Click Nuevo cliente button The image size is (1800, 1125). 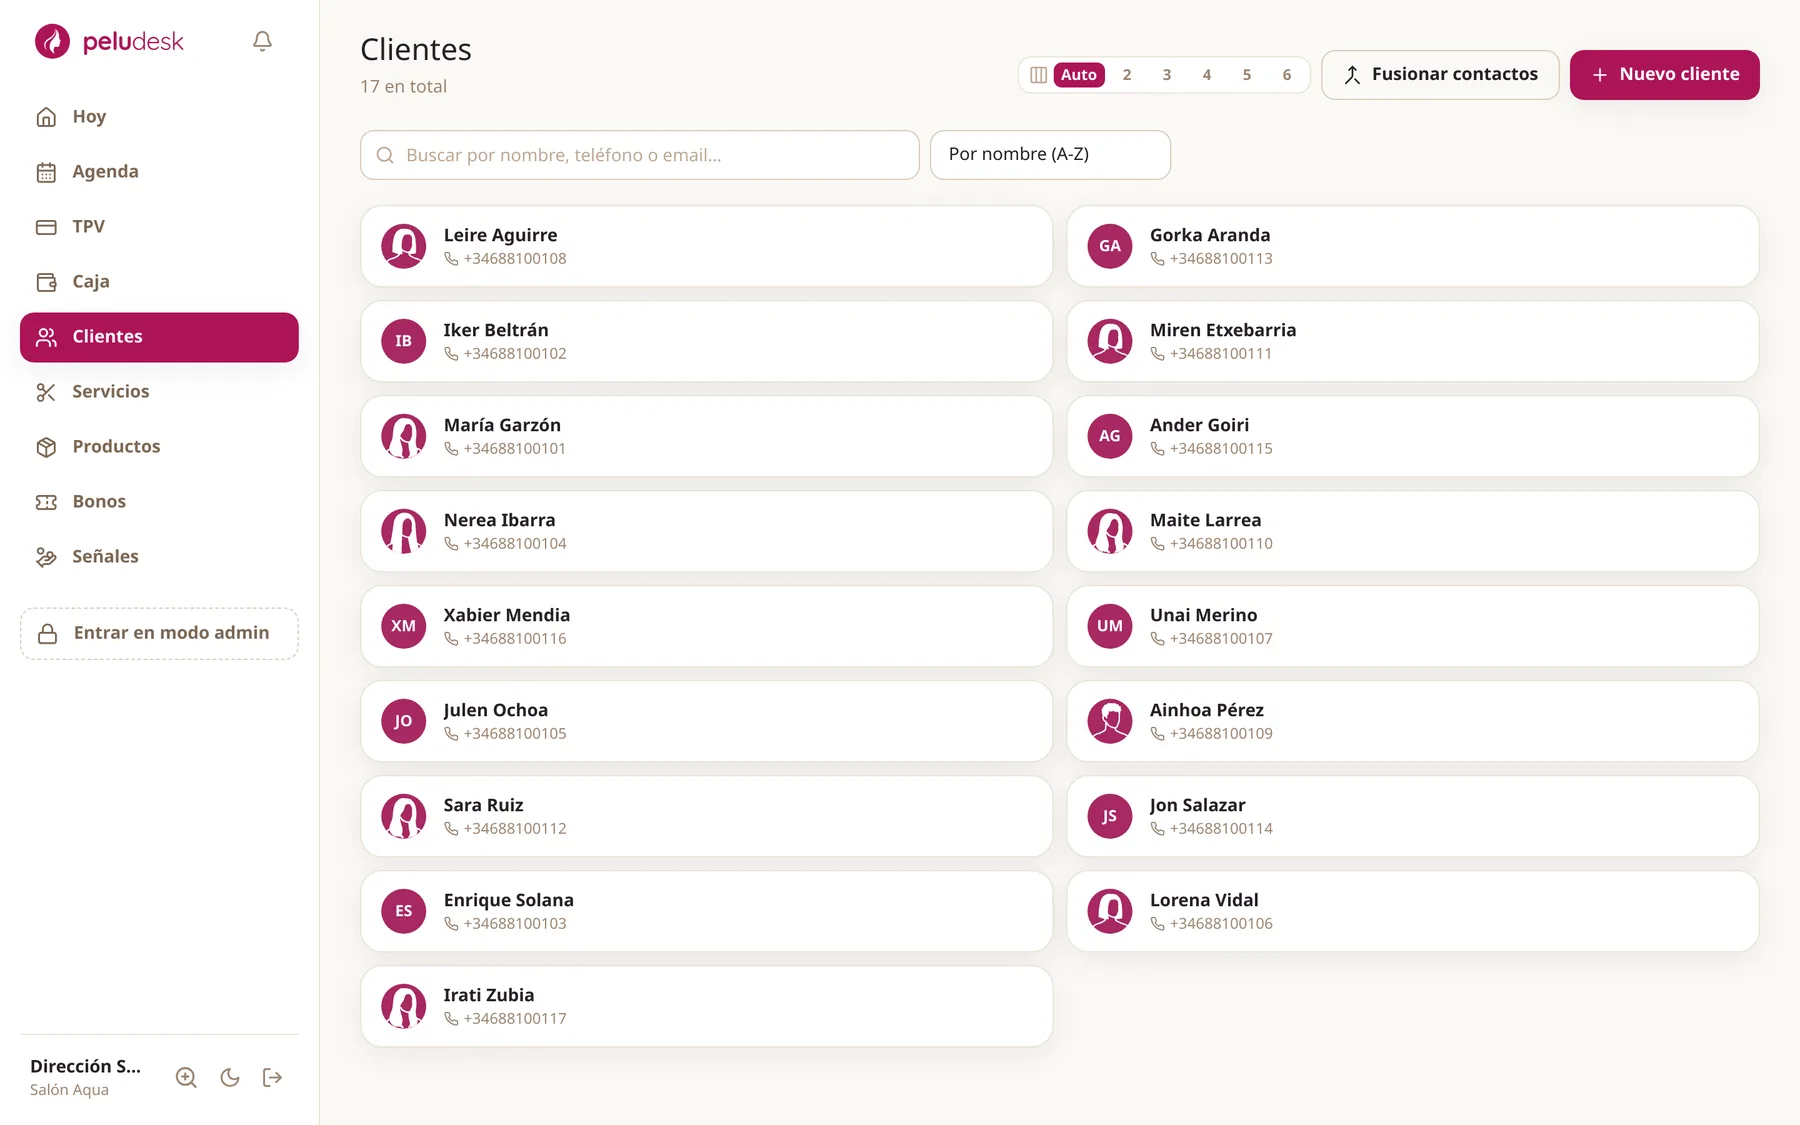click(1665, 75)
